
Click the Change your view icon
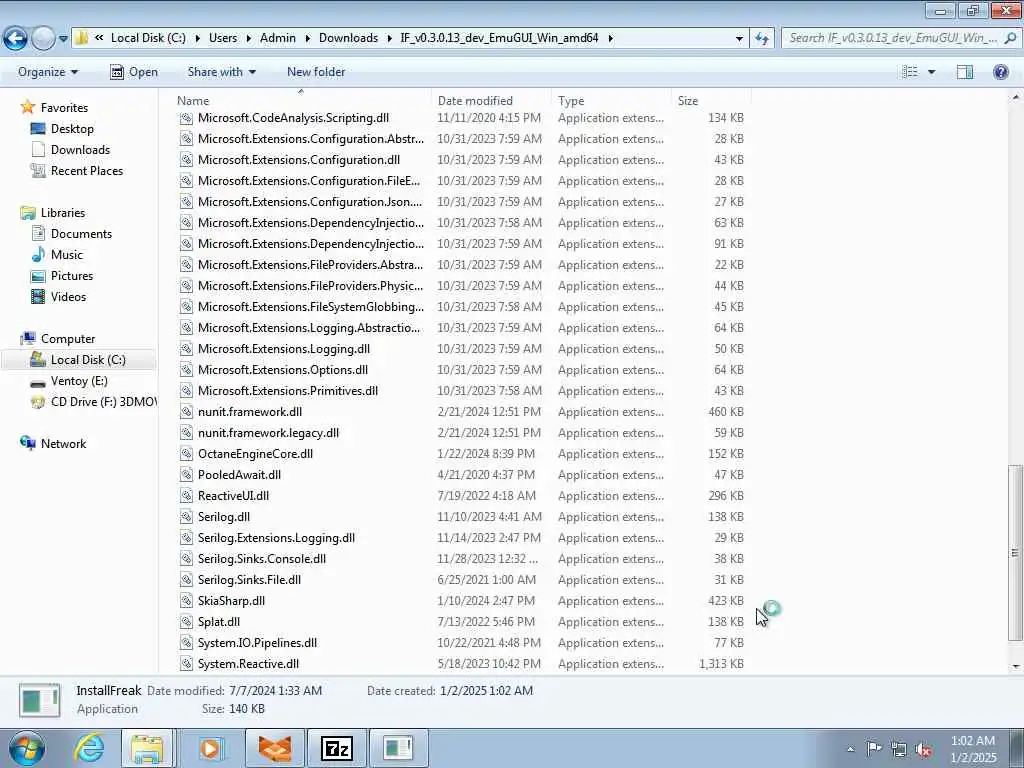[x=910, y=72]
